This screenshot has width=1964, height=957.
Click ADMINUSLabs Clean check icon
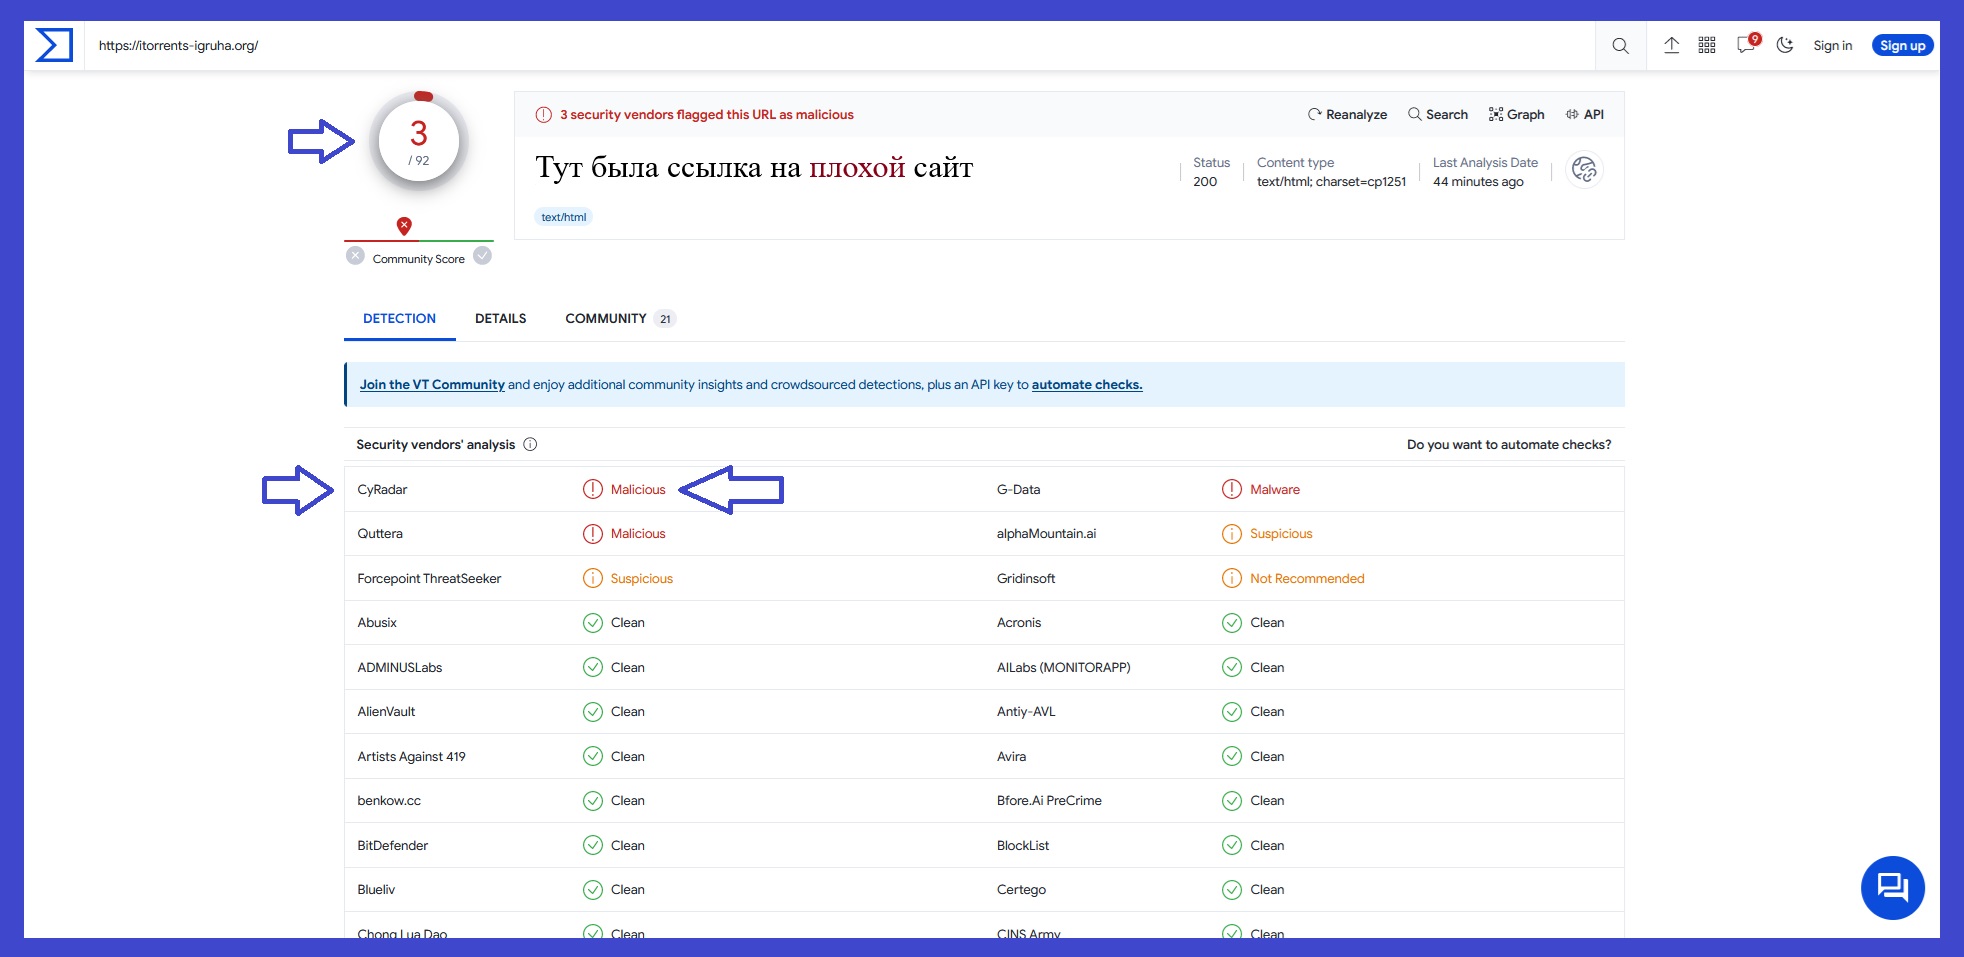[593, 667]
